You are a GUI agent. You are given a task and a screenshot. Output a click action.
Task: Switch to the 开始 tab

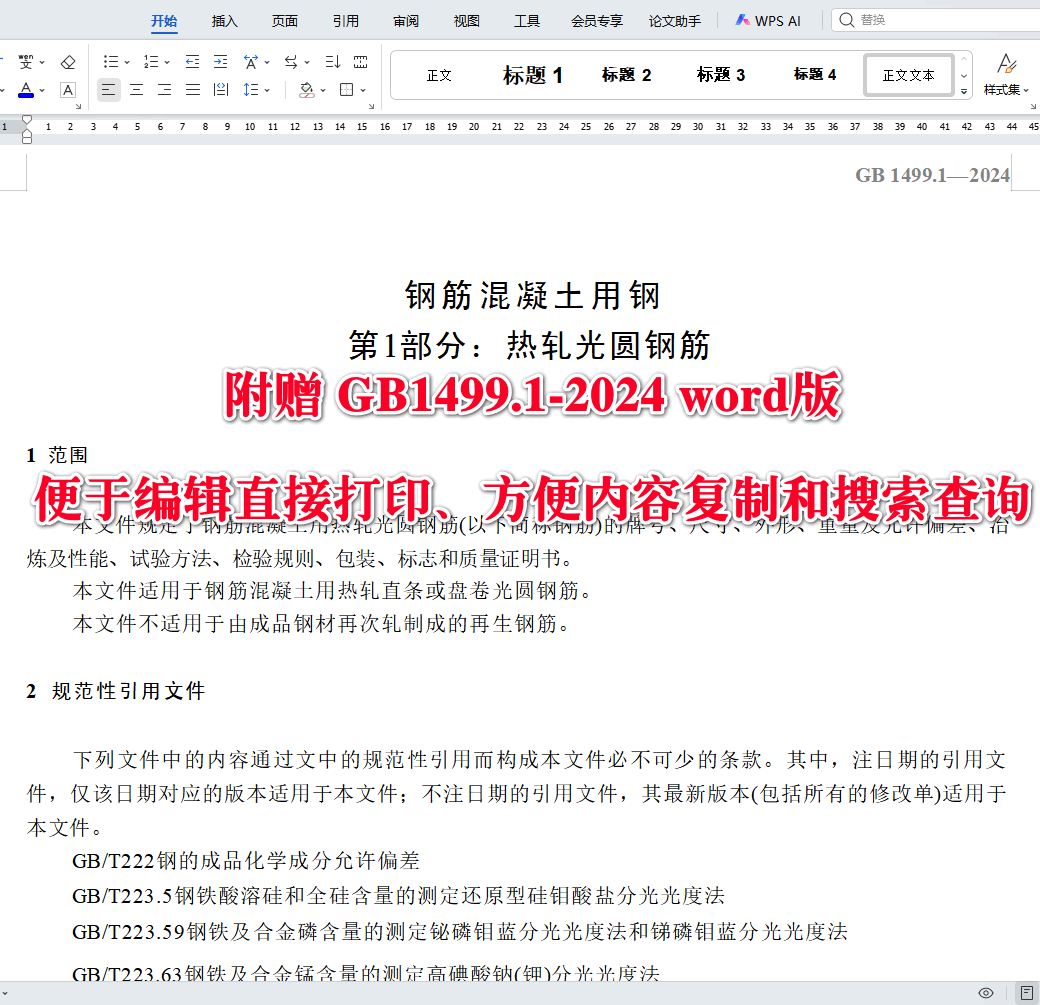point(164,21)
